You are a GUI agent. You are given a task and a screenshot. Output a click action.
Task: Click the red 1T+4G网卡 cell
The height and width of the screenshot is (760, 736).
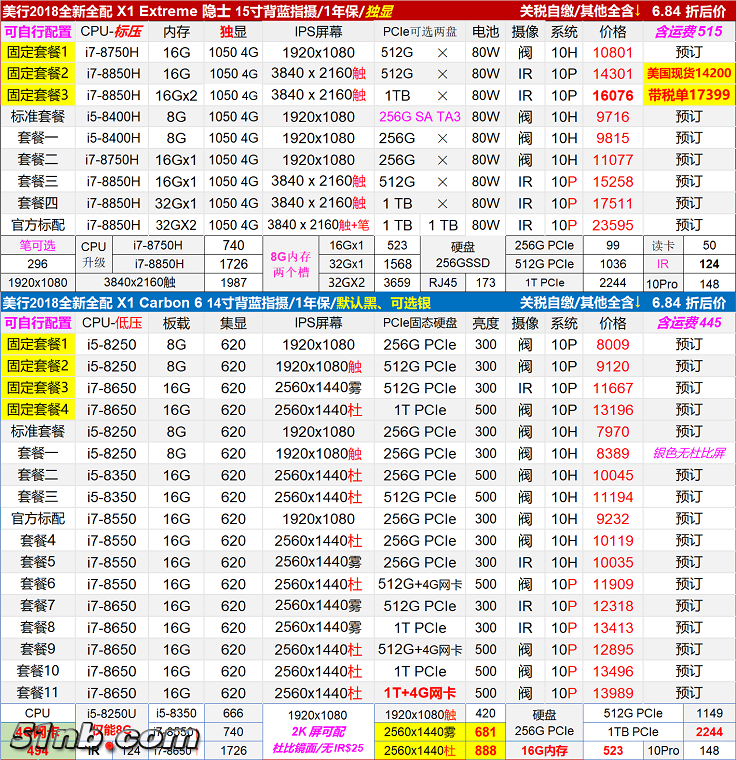click(x=420, y=693)
